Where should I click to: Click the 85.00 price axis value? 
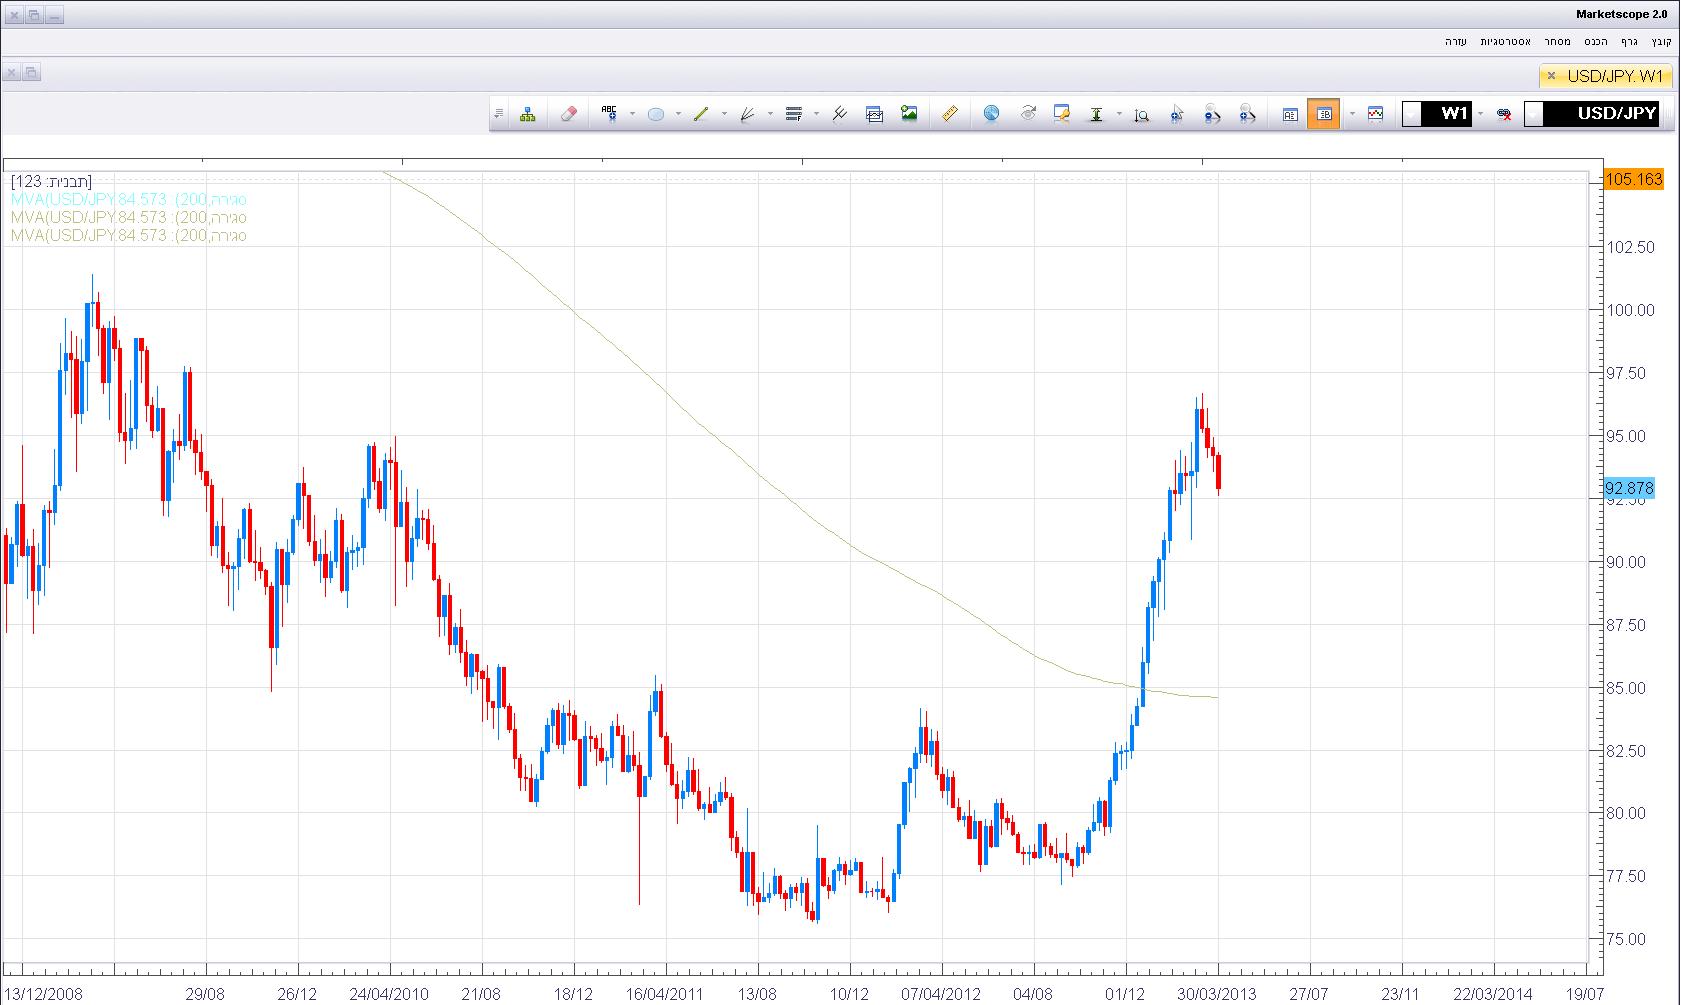point(1625,688)
